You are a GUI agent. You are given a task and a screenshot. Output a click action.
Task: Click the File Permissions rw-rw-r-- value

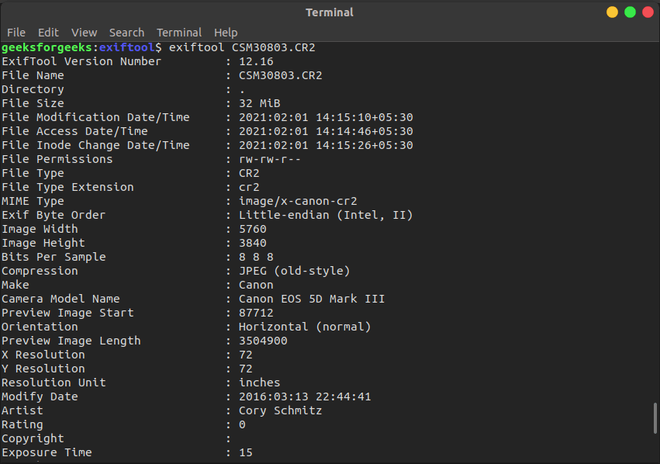(x=270, y=159)
